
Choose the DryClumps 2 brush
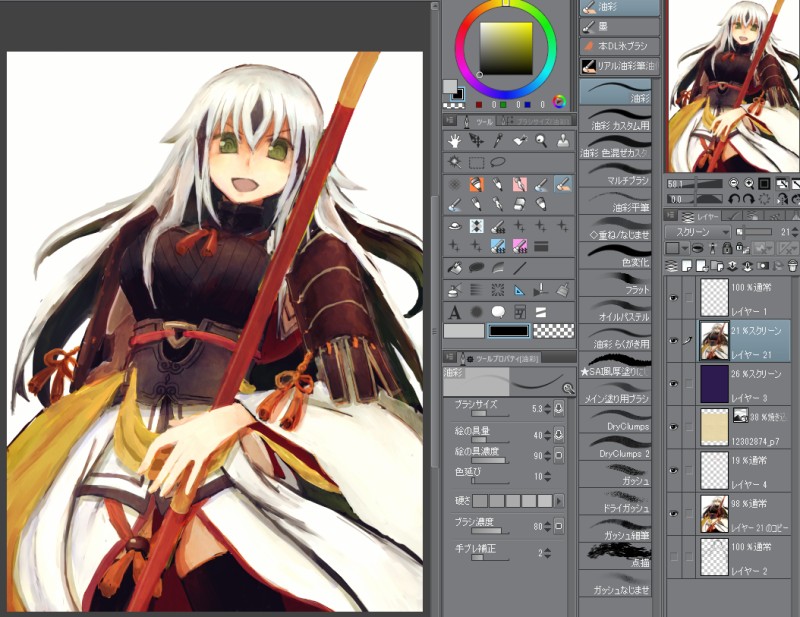click(615, 448)
